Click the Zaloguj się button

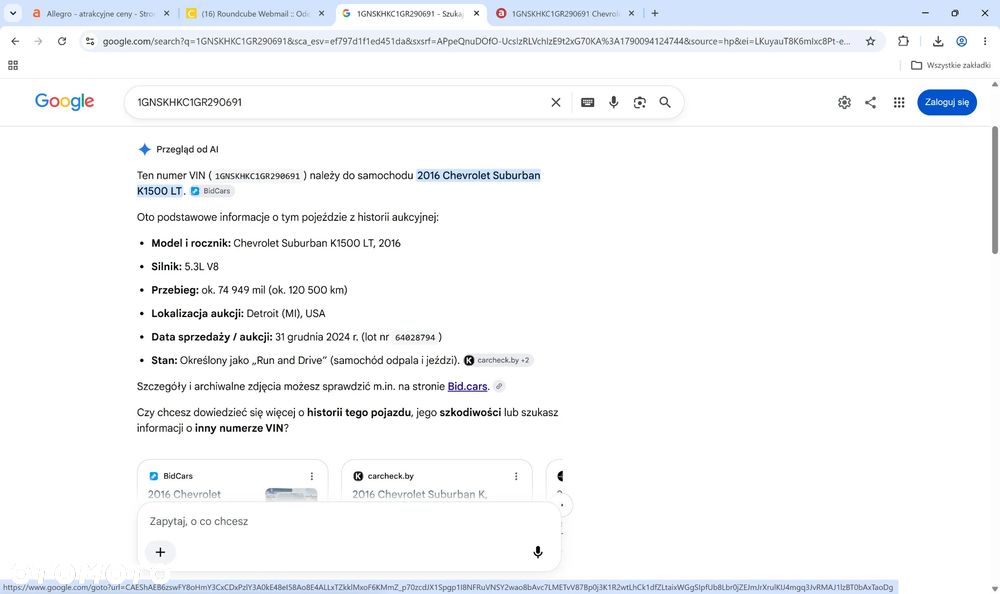coord(946,102)
